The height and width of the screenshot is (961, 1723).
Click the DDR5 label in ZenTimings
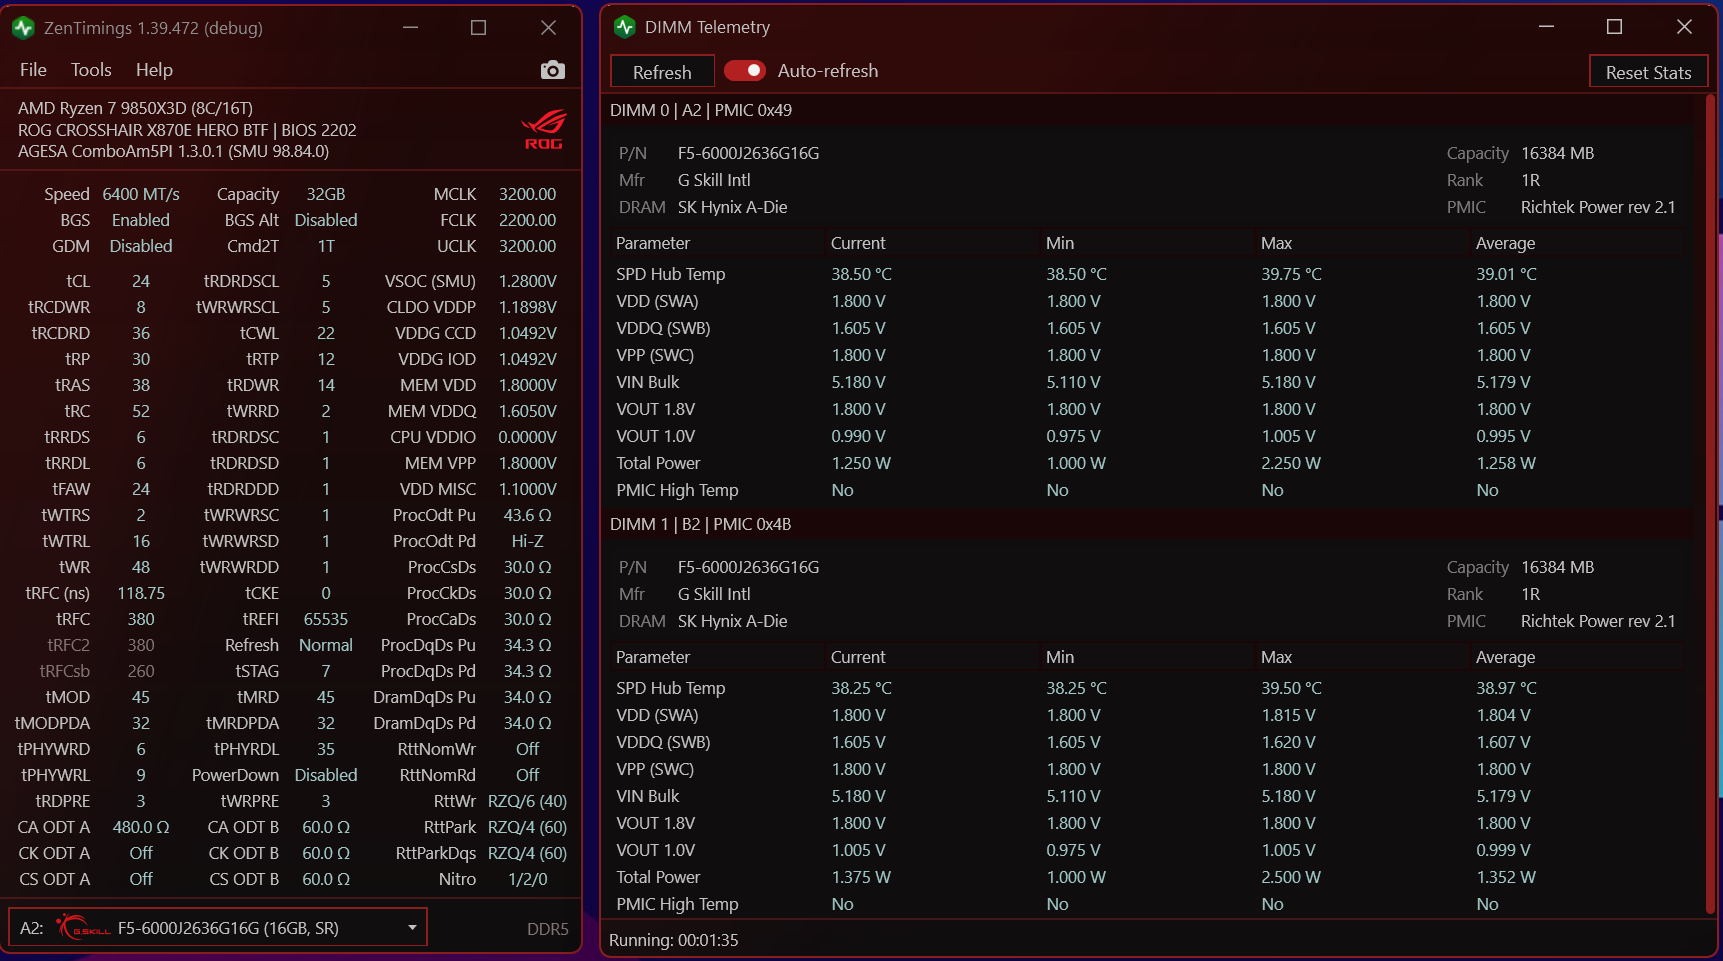point(547,929)
